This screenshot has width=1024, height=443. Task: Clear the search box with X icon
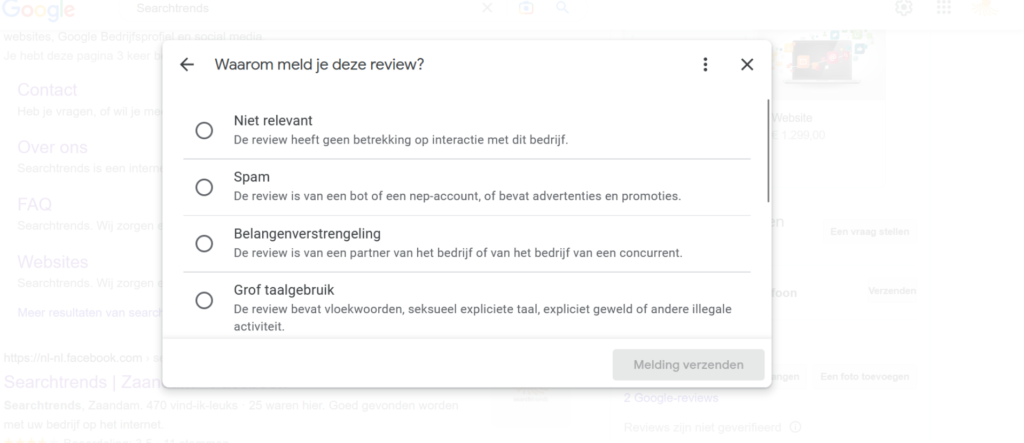[487, 8]
